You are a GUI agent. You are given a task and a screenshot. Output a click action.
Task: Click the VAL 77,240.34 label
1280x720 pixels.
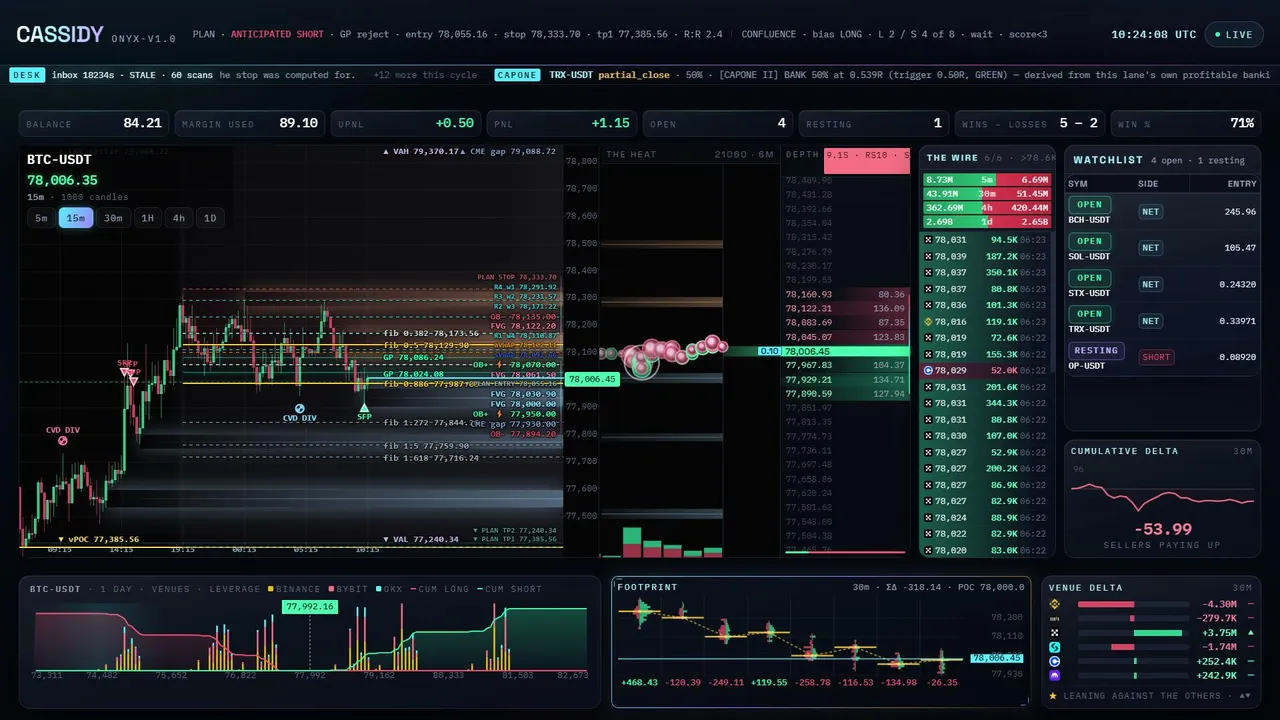(x=421, y=539)
